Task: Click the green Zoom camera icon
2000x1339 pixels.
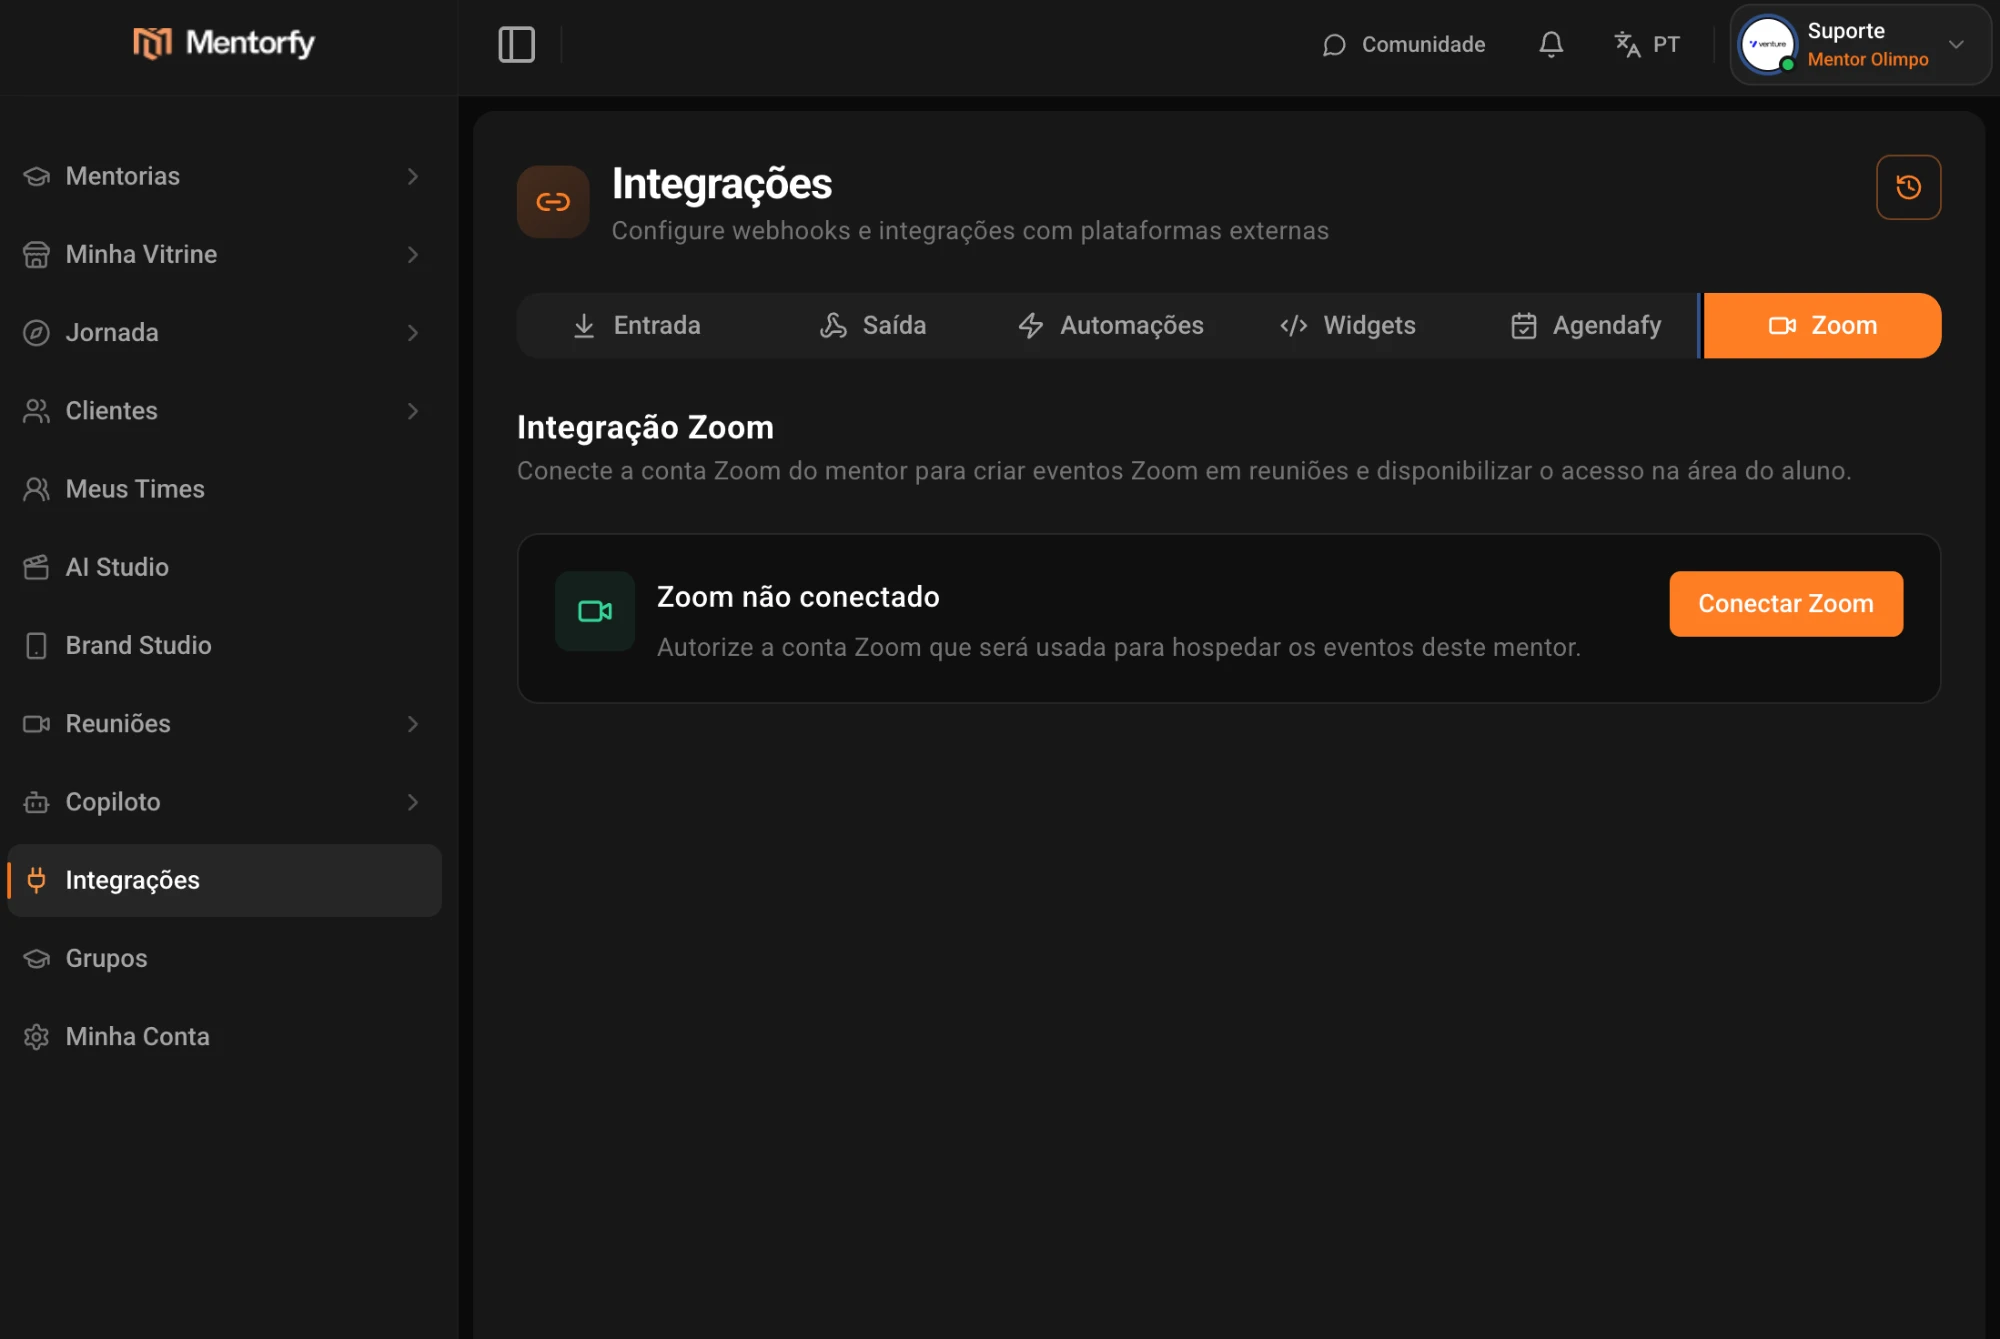Action: pos(595,611)
